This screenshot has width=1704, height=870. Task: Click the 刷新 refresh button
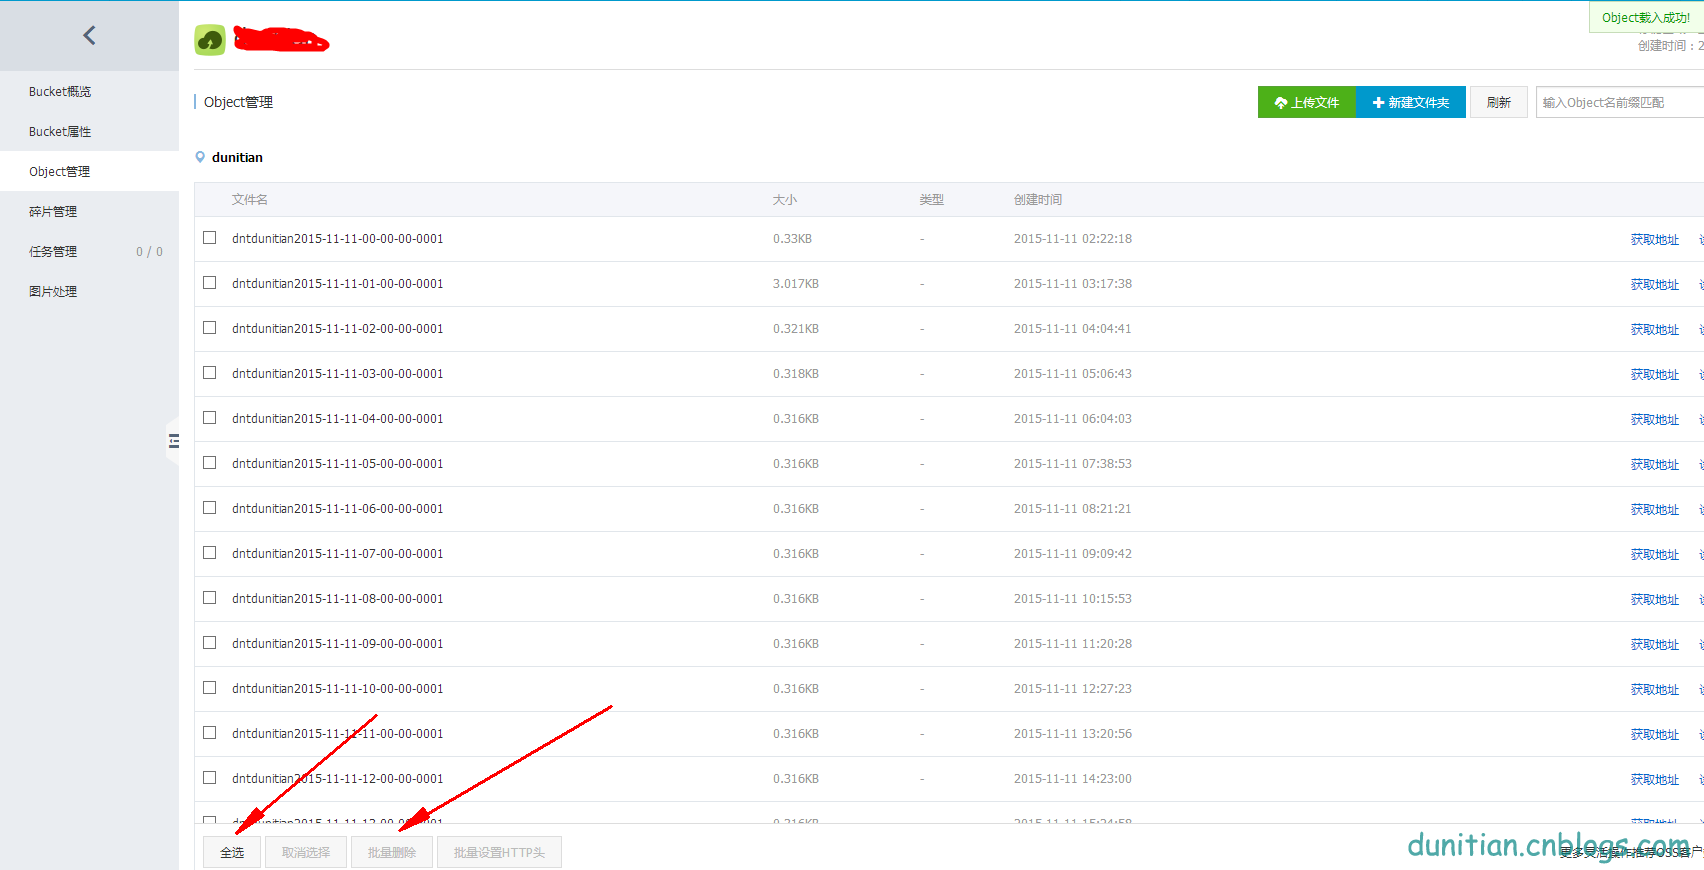pyautogui.click(x=1498, y=102)
